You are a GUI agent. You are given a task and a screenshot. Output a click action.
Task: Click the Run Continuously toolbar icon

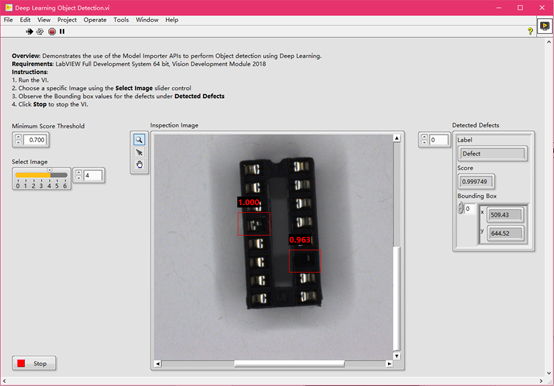tap(40, 31)
